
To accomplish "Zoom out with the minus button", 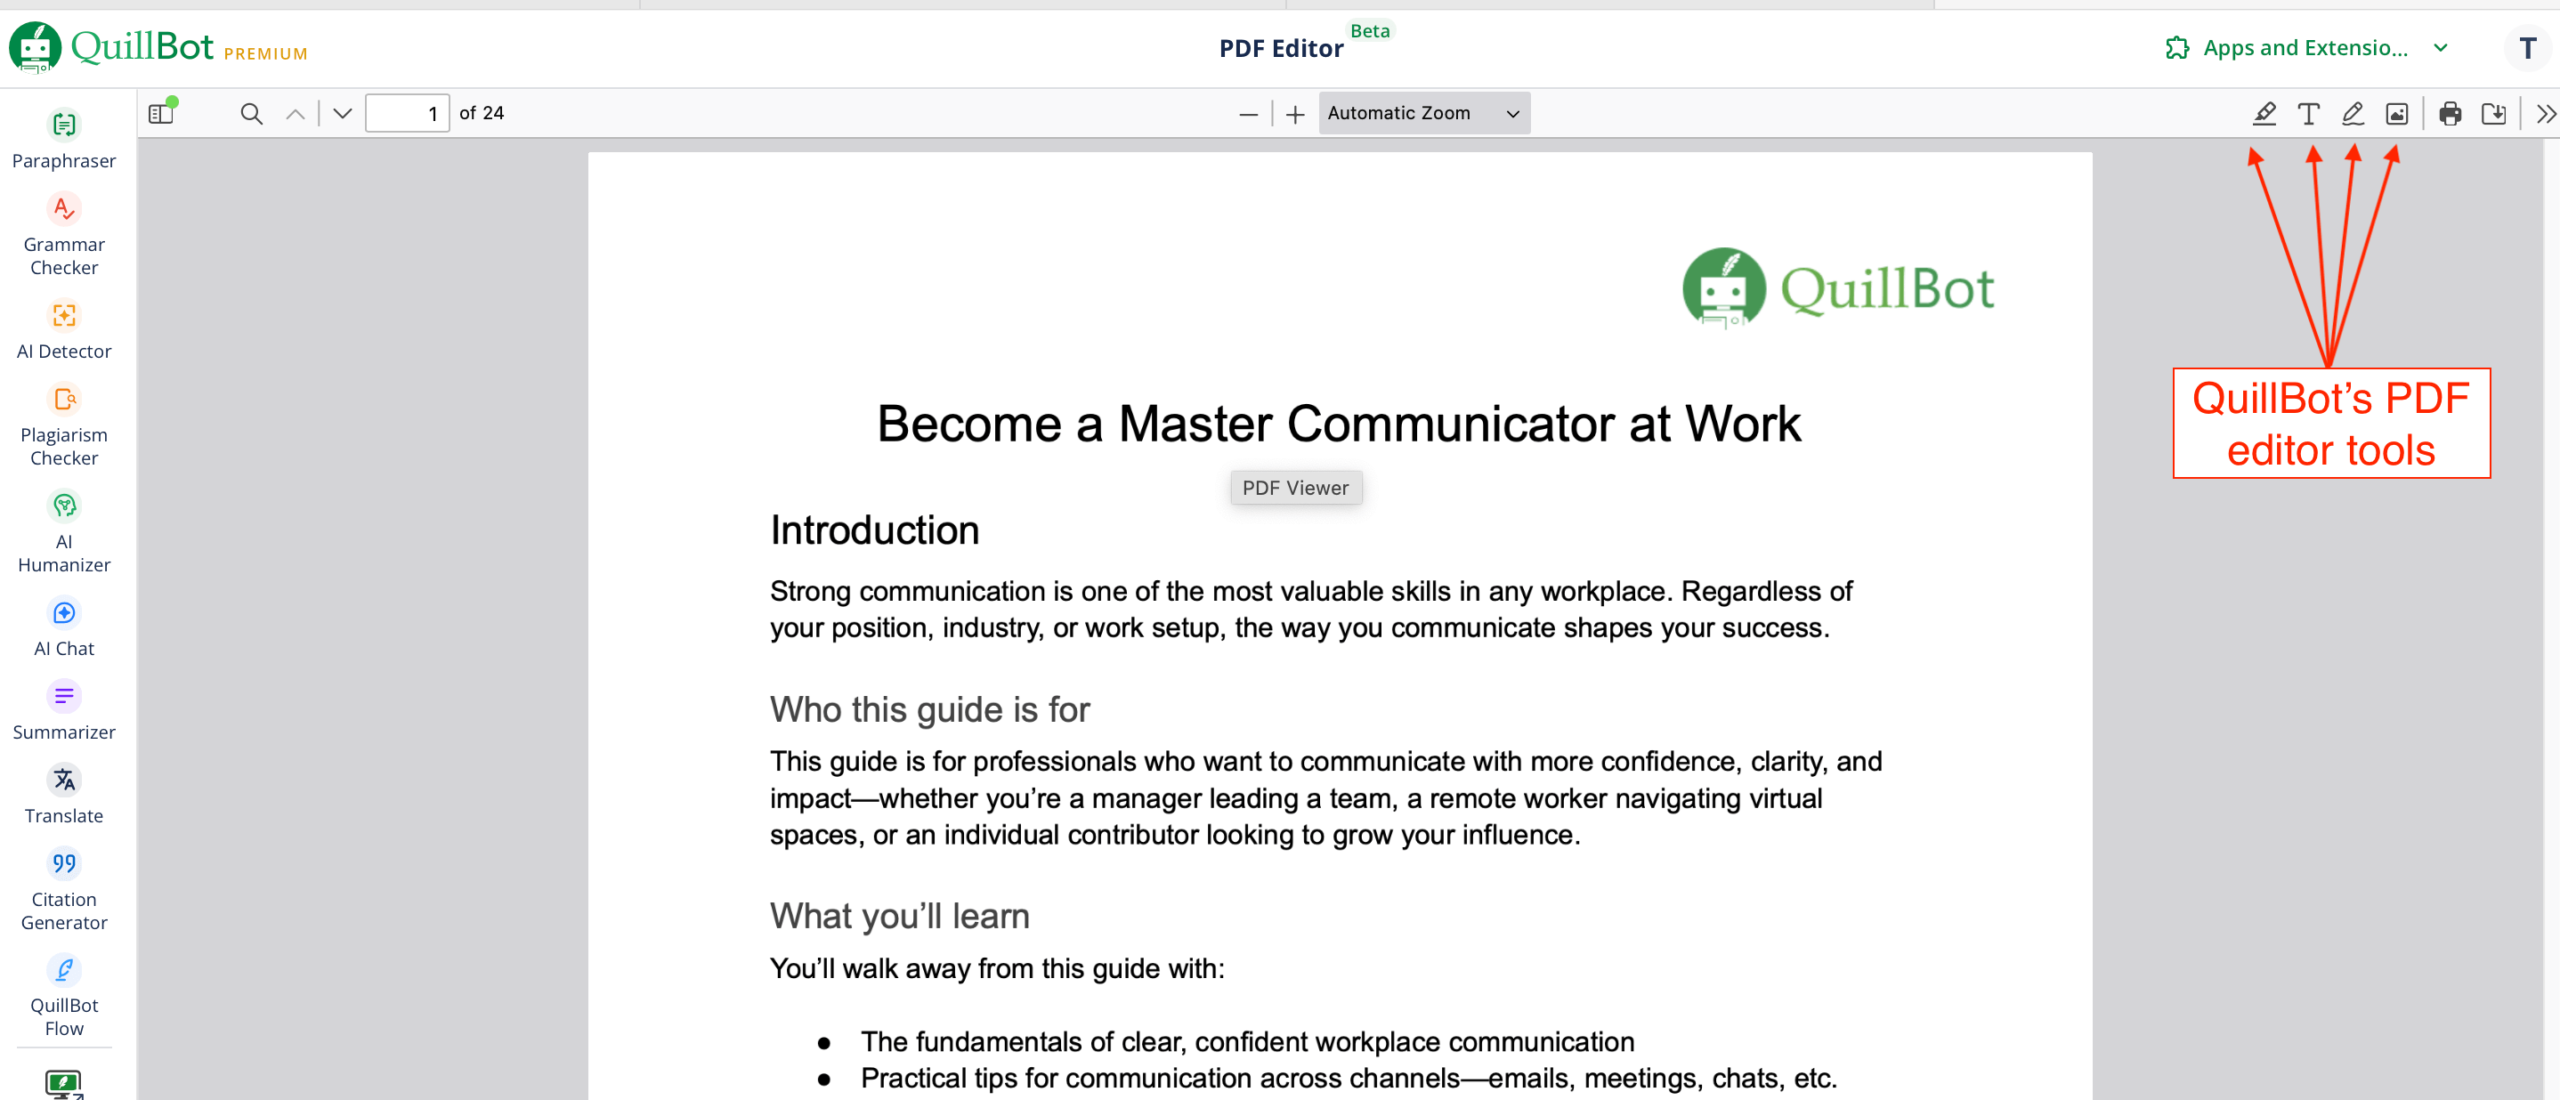I will coord(1247,113).
